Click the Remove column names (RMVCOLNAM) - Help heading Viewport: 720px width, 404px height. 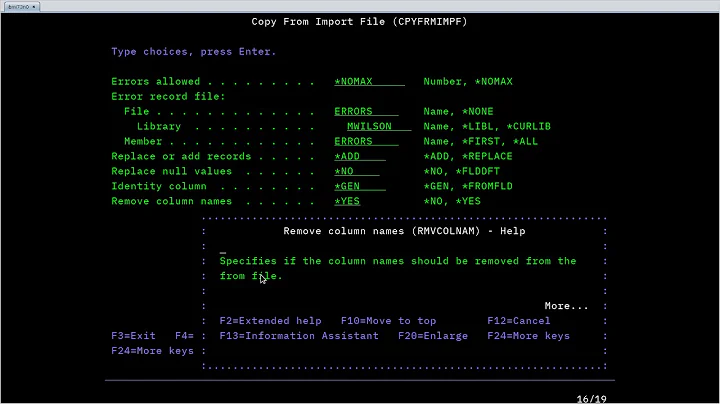(404, 231)
